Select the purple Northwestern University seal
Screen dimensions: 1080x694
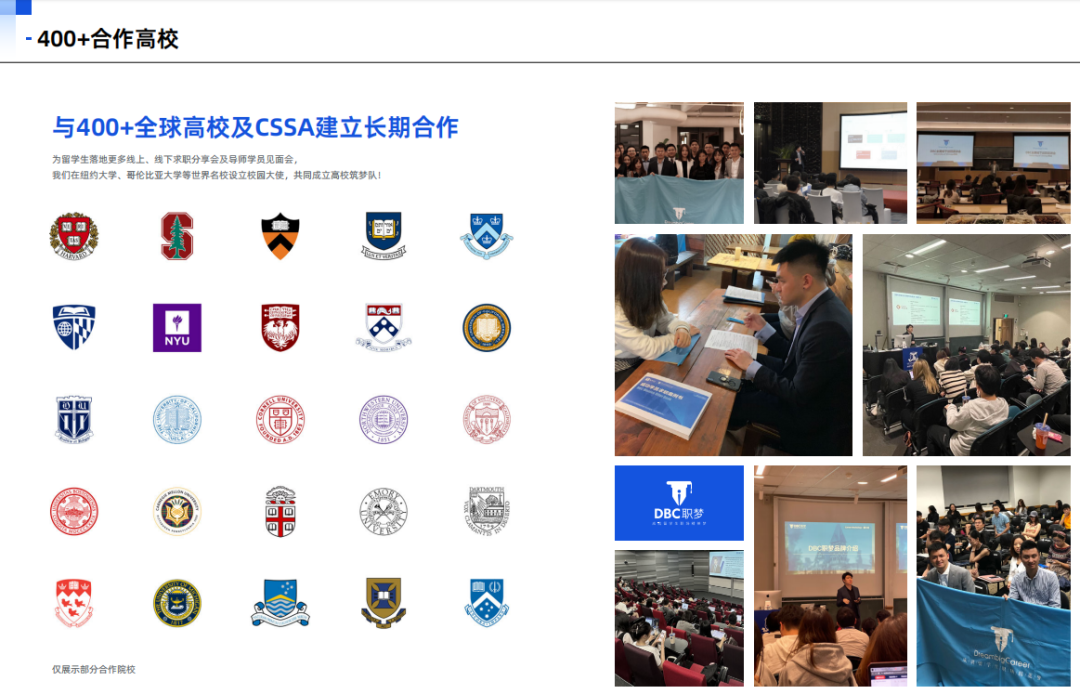384,419
